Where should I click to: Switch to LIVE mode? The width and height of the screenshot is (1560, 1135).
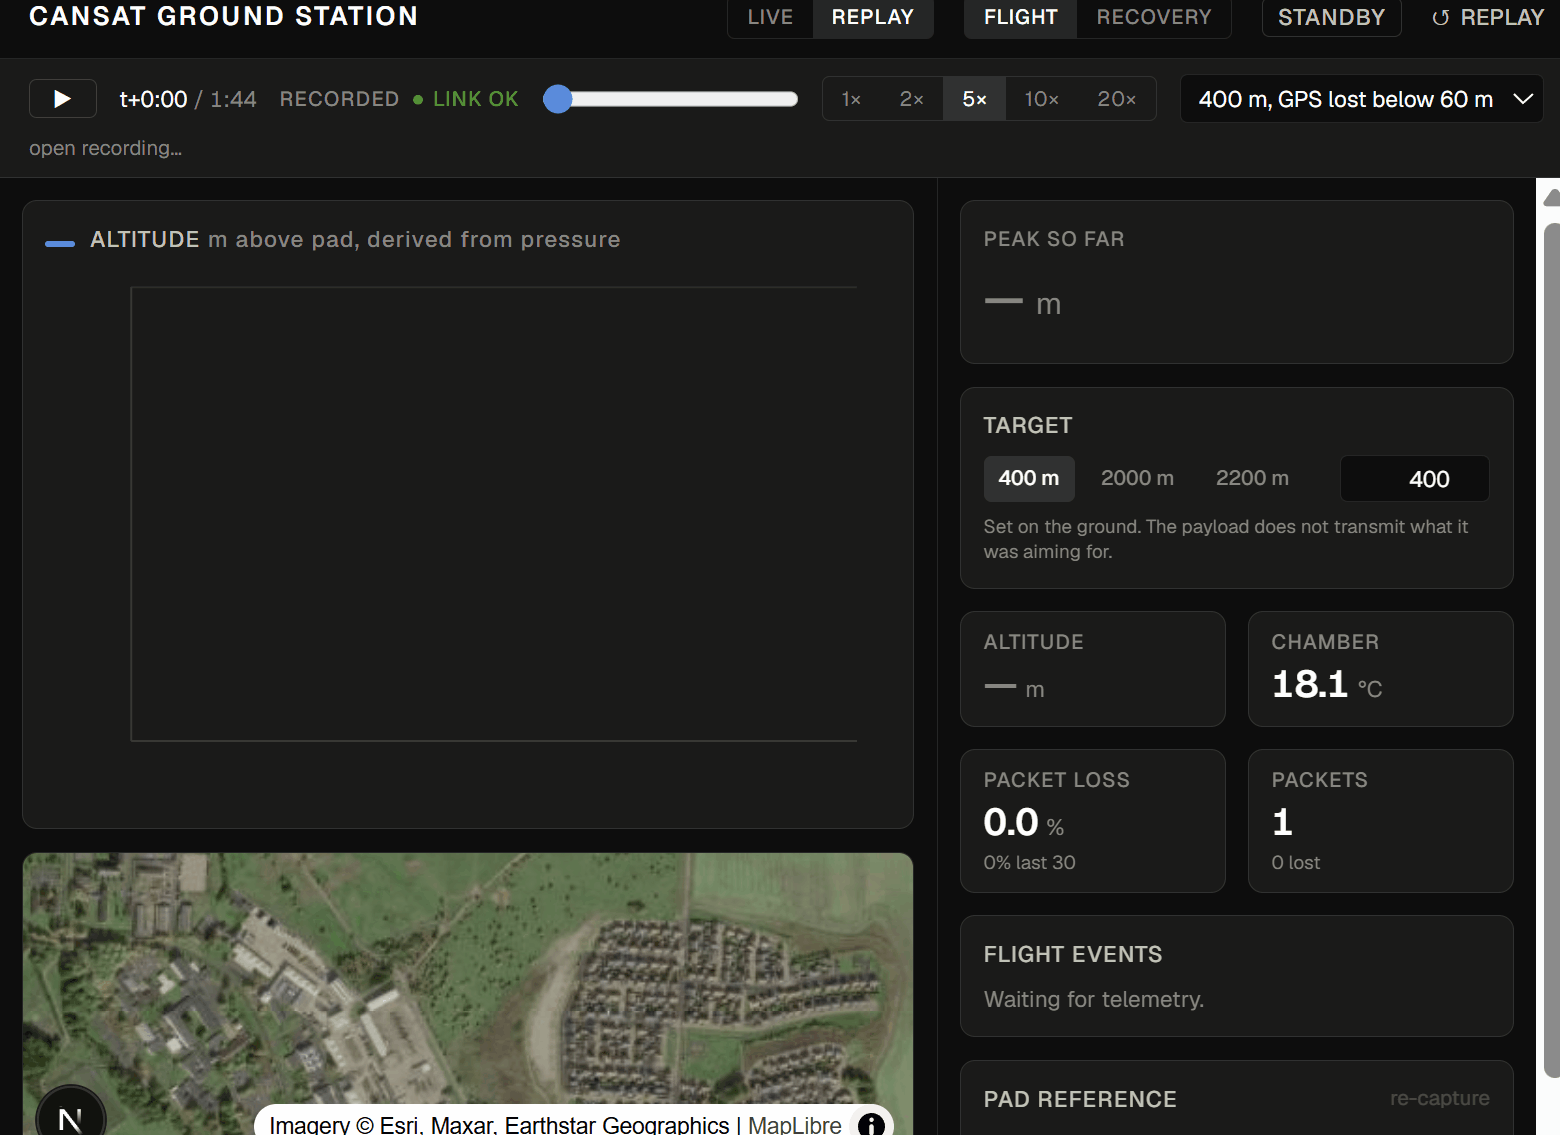click(x=770, y=17)
